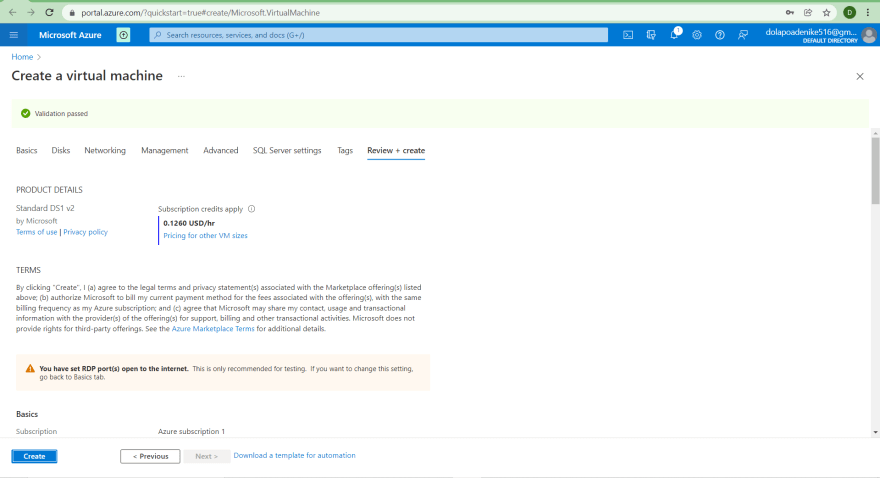Click the RDP warning triangle icon
This screenshot has width=880, height=478.
click(30, 369)
